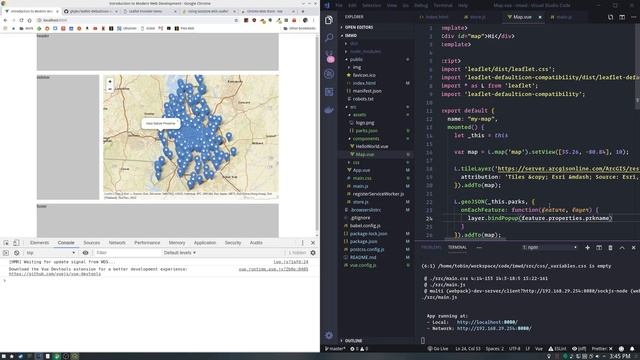The height and width of the screenshot is (360, 640).
Task: Zoom out on the Leaflet map
Action: coord(110,89)
